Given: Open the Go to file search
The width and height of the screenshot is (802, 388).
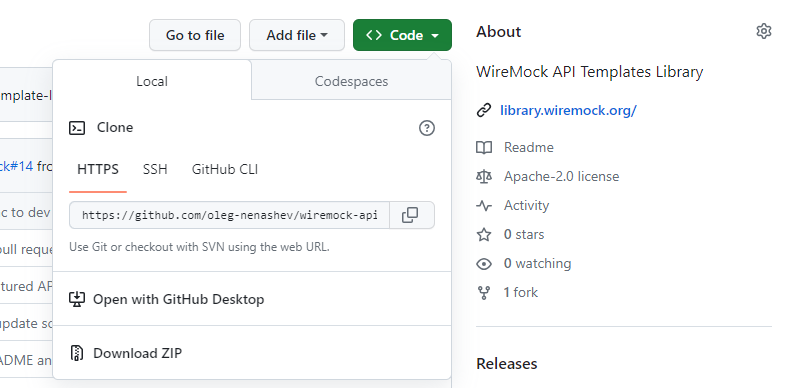Looking at the screenshot, I should click(195, 35).
